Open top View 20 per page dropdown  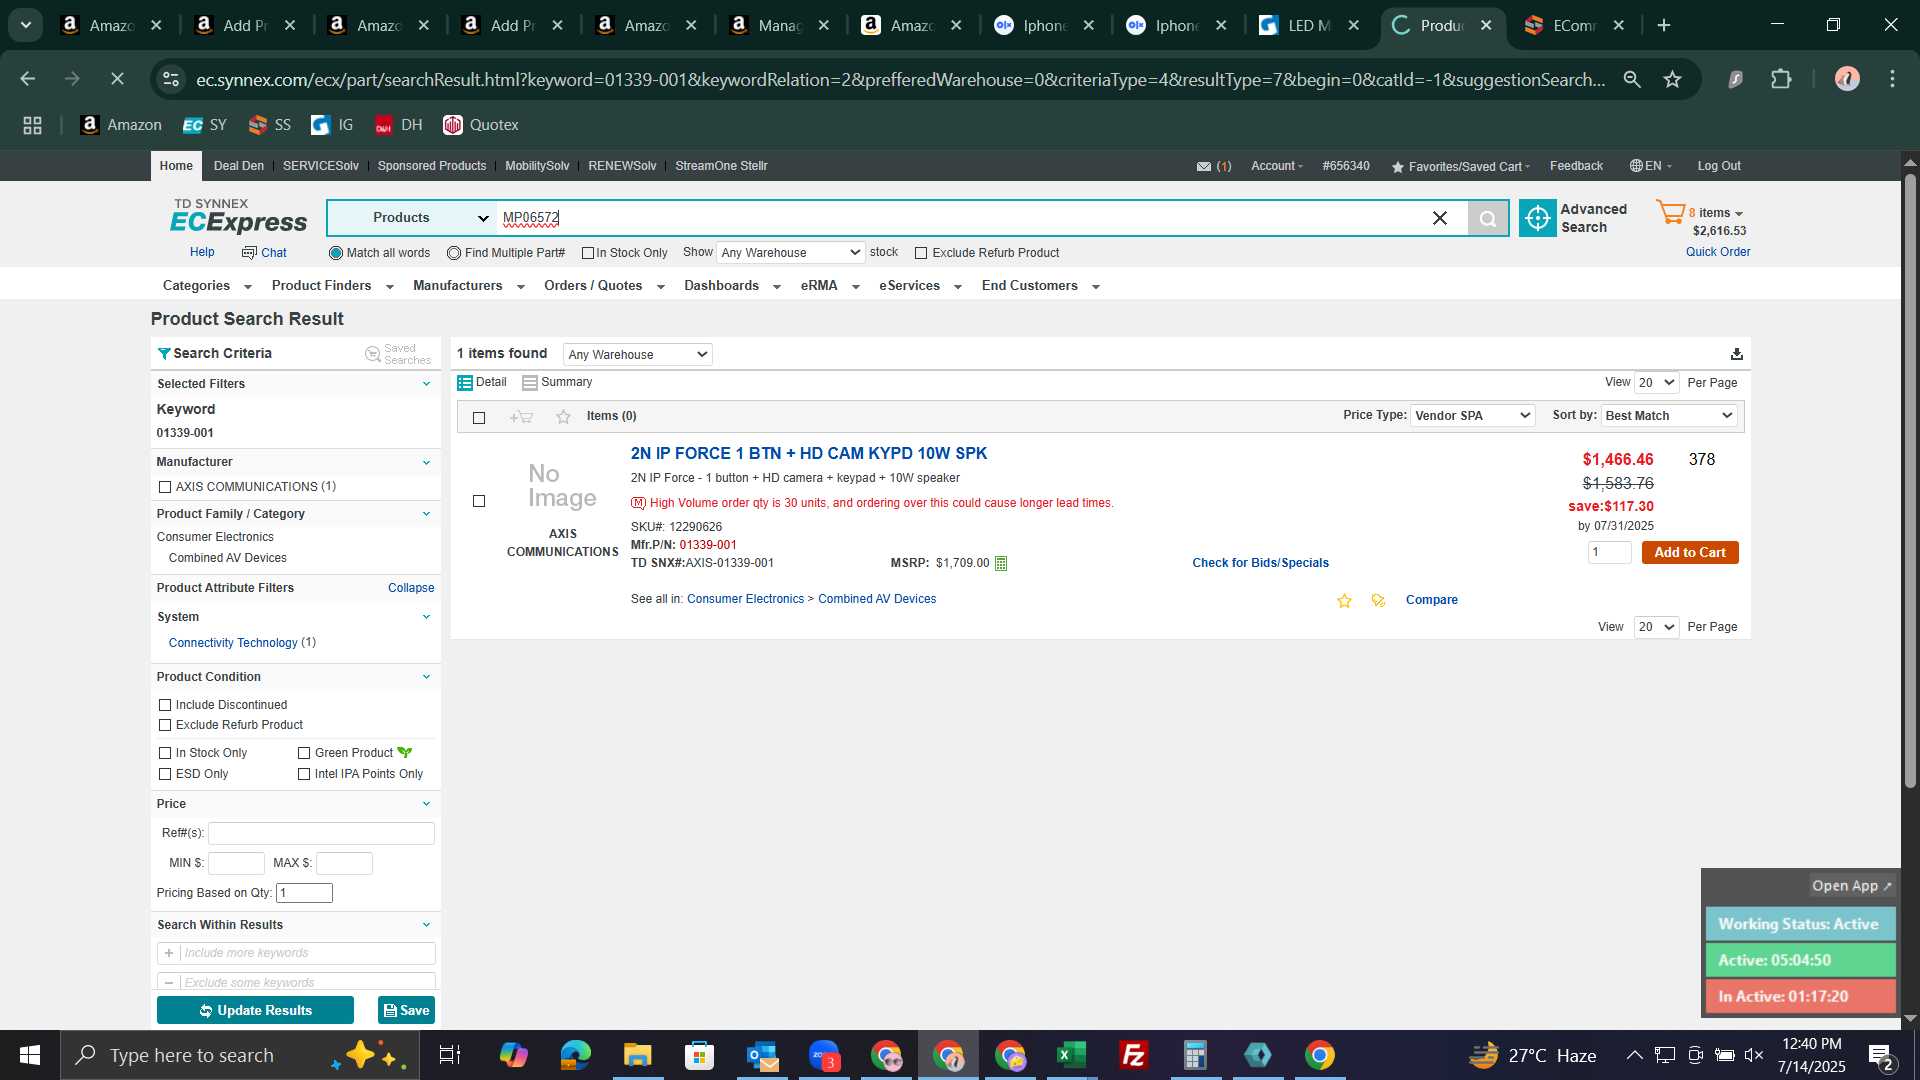(1656, 383)
